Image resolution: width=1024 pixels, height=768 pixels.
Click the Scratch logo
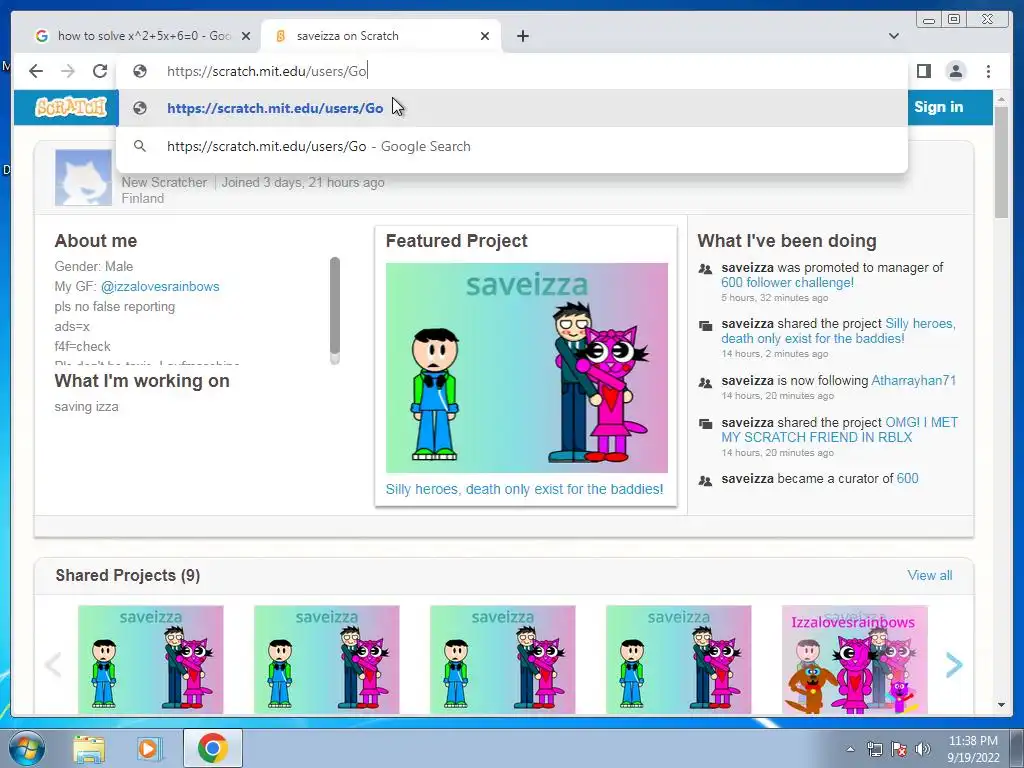(71, 107)
